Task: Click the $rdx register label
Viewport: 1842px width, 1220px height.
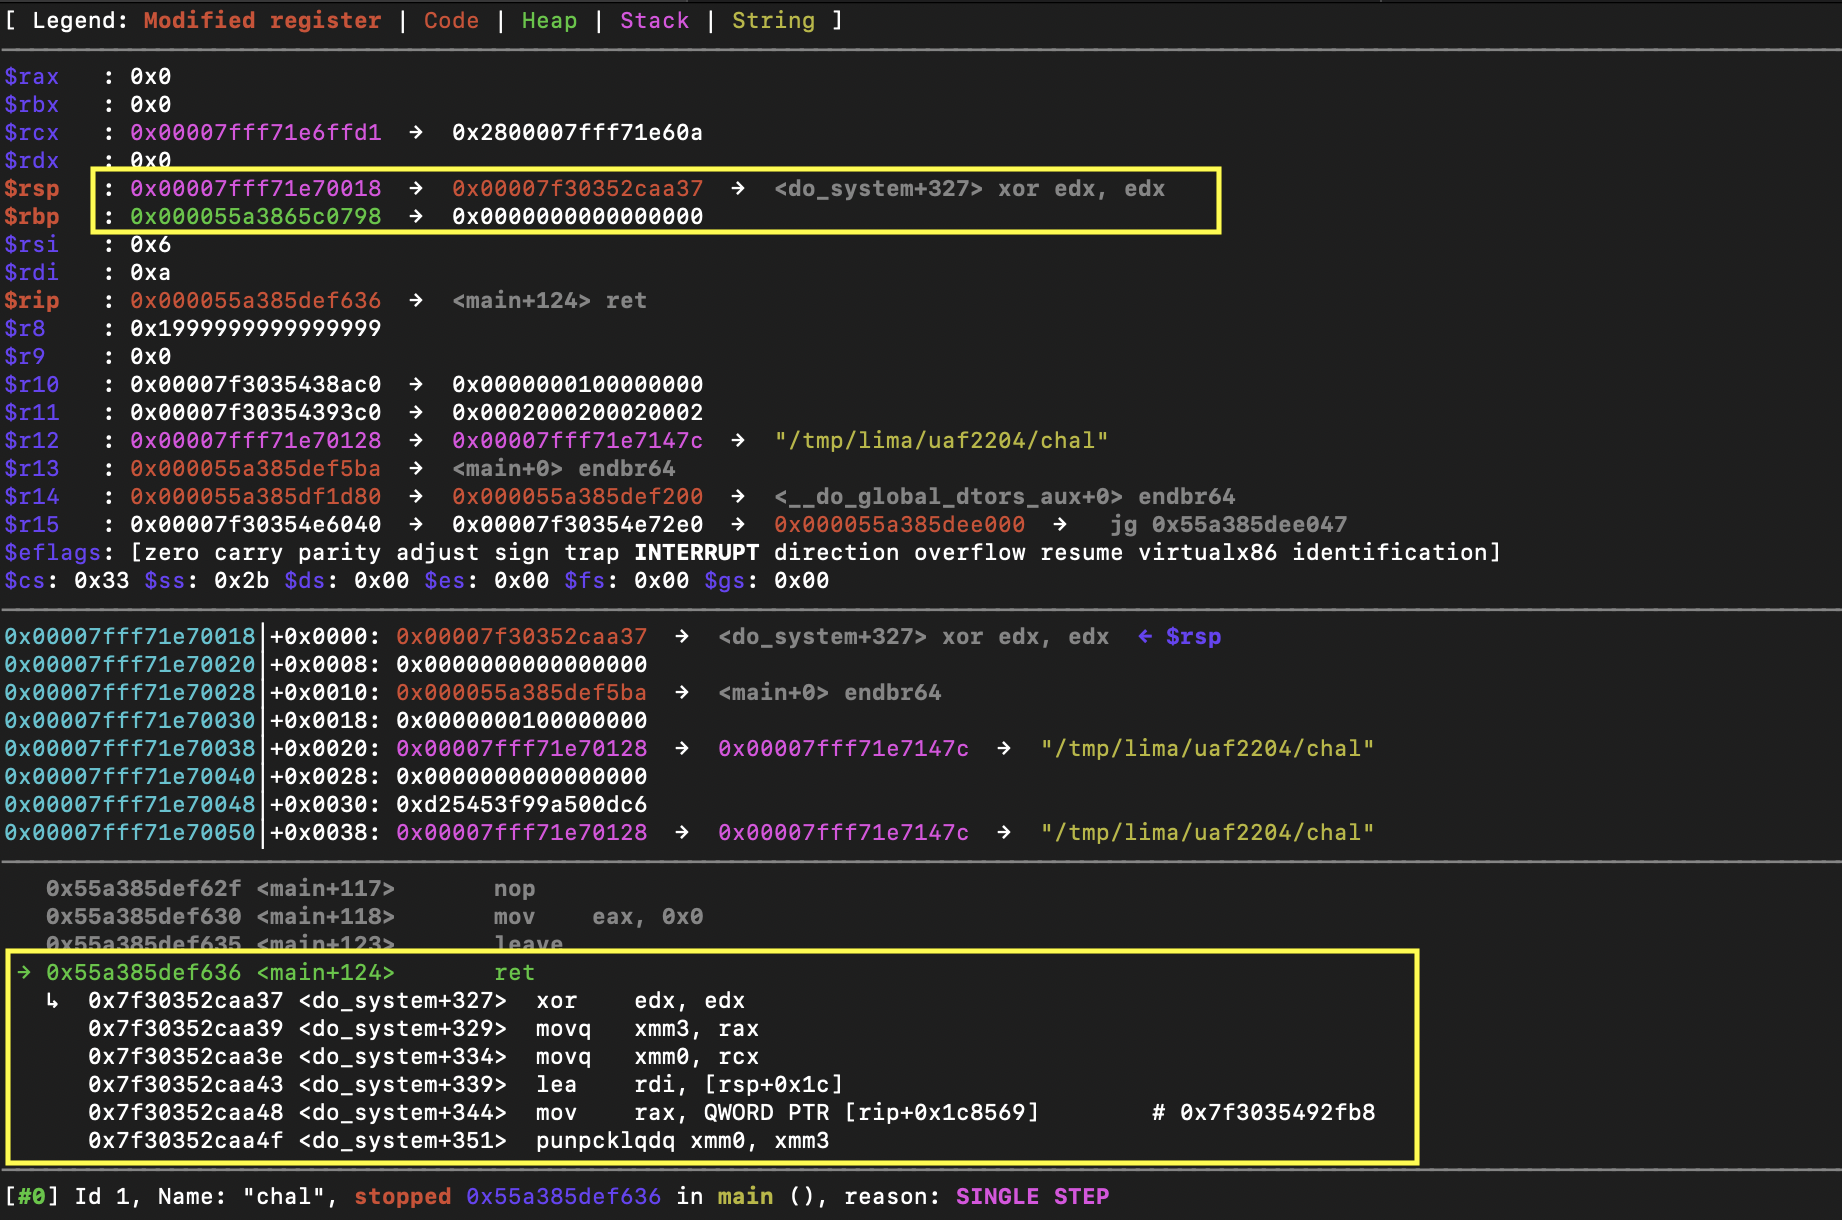Action: pos(31,161)
